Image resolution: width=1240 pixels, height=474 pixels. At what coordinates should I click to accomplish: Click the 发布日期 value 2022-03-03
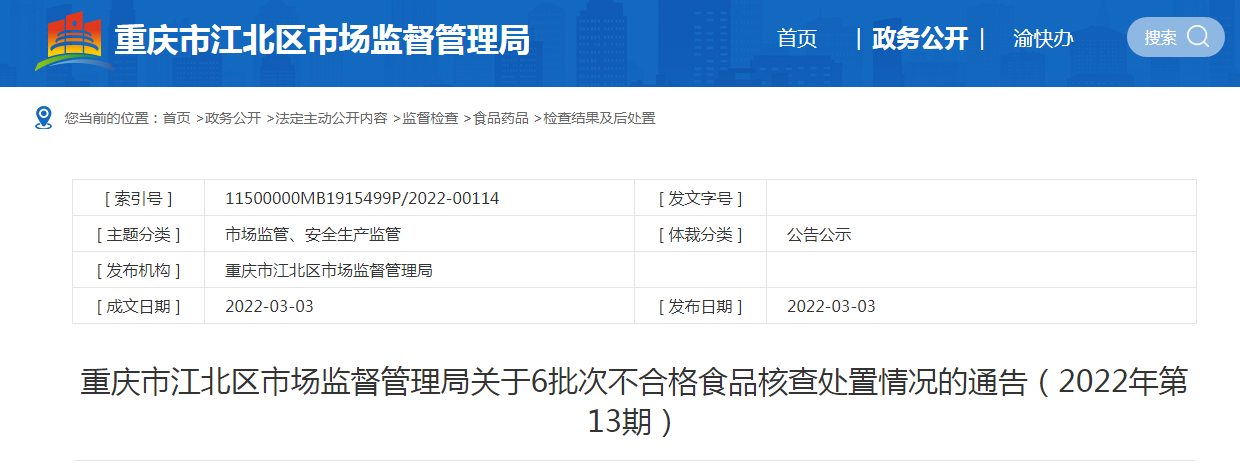tap(831, 306)
